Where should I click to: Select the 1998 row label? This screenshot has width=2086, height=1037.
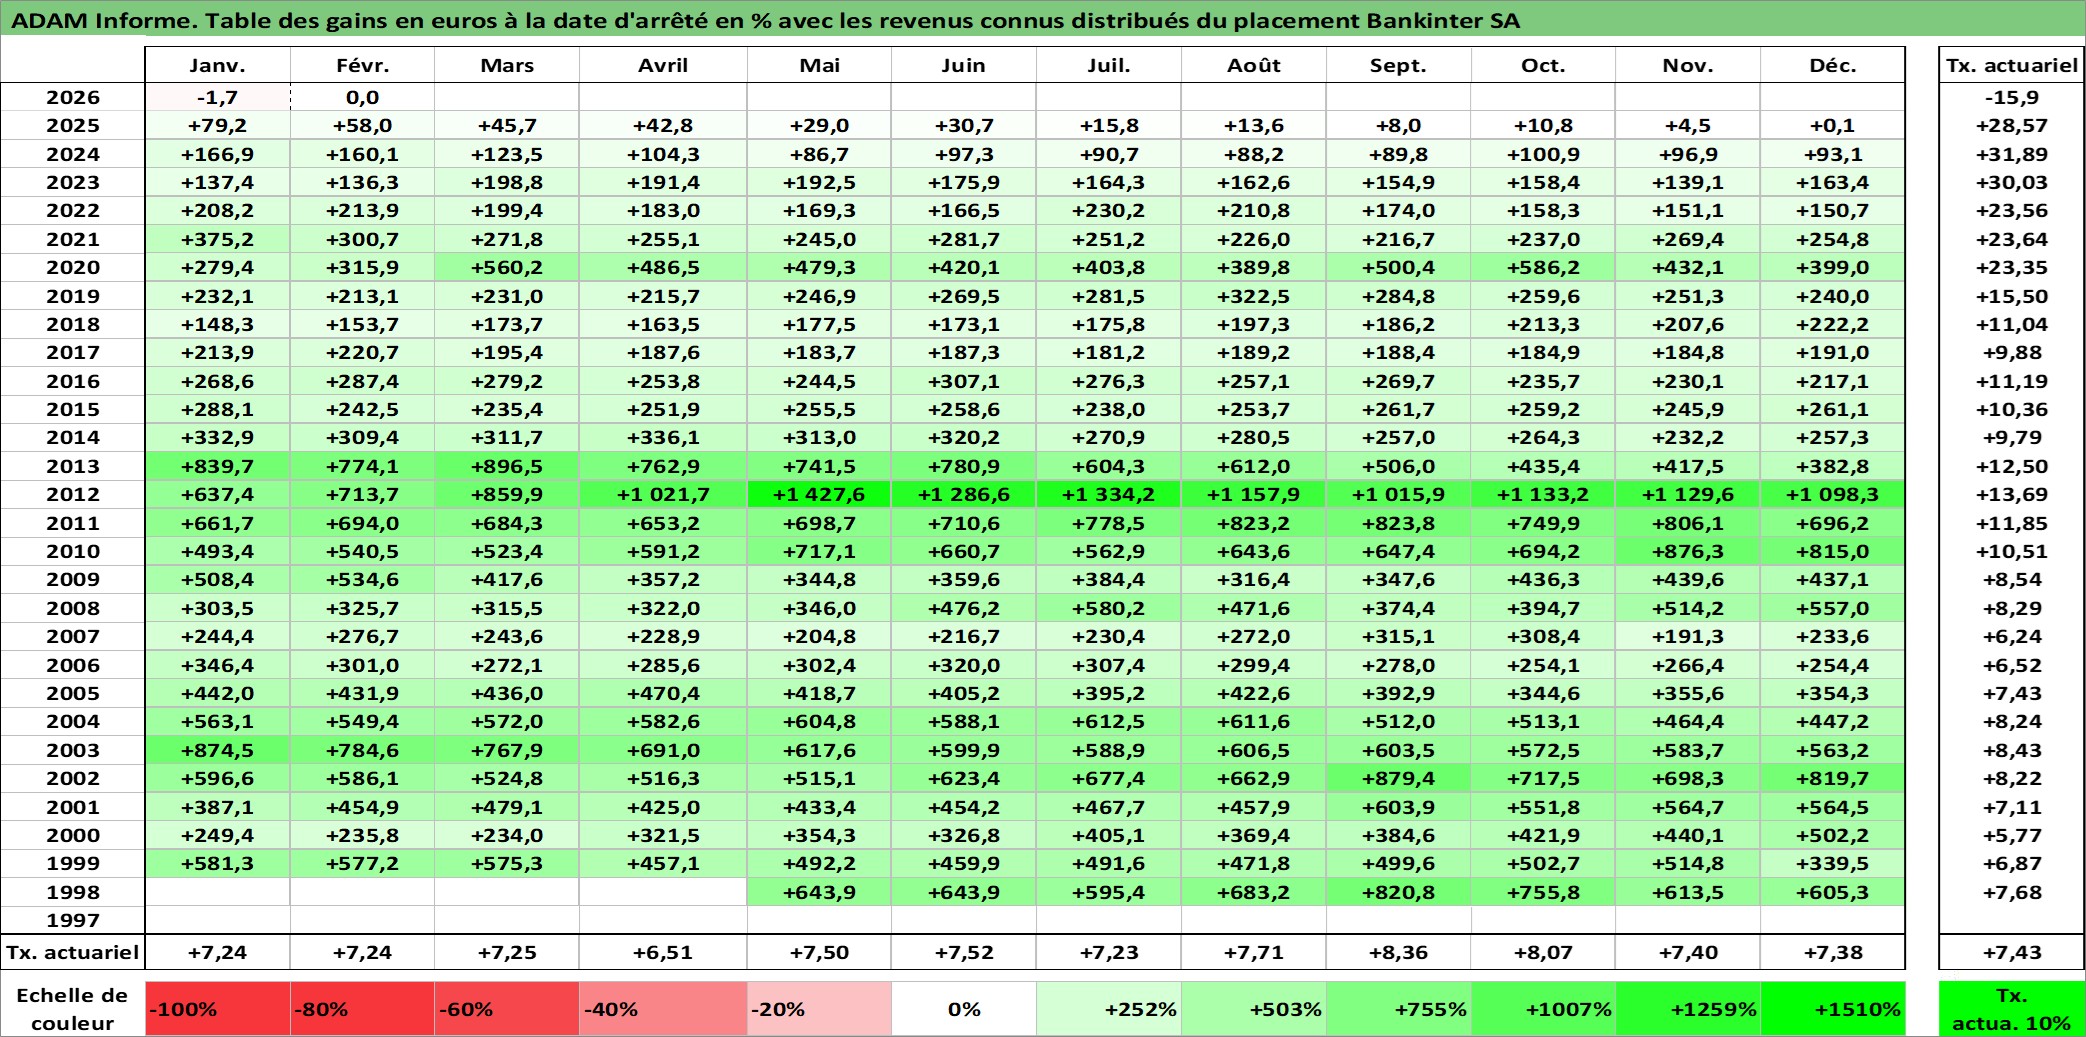coord(73,892)
